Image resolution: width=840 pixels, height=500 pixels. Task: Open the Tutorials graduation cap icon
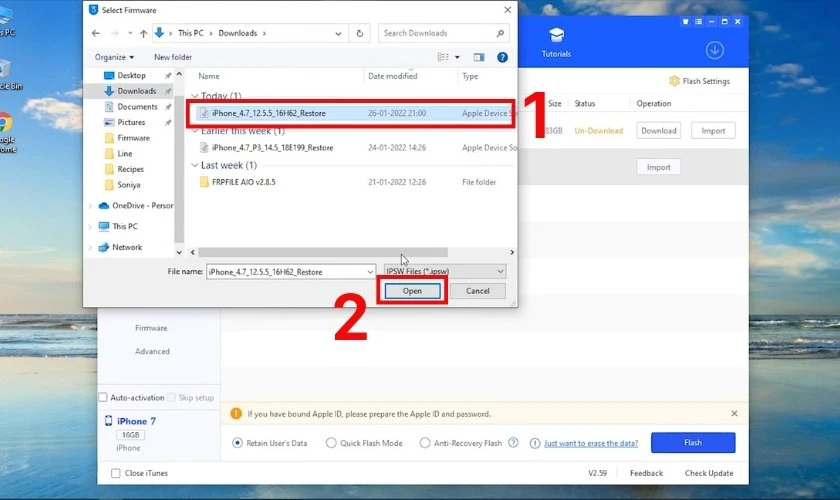click(x=556, y=36)
